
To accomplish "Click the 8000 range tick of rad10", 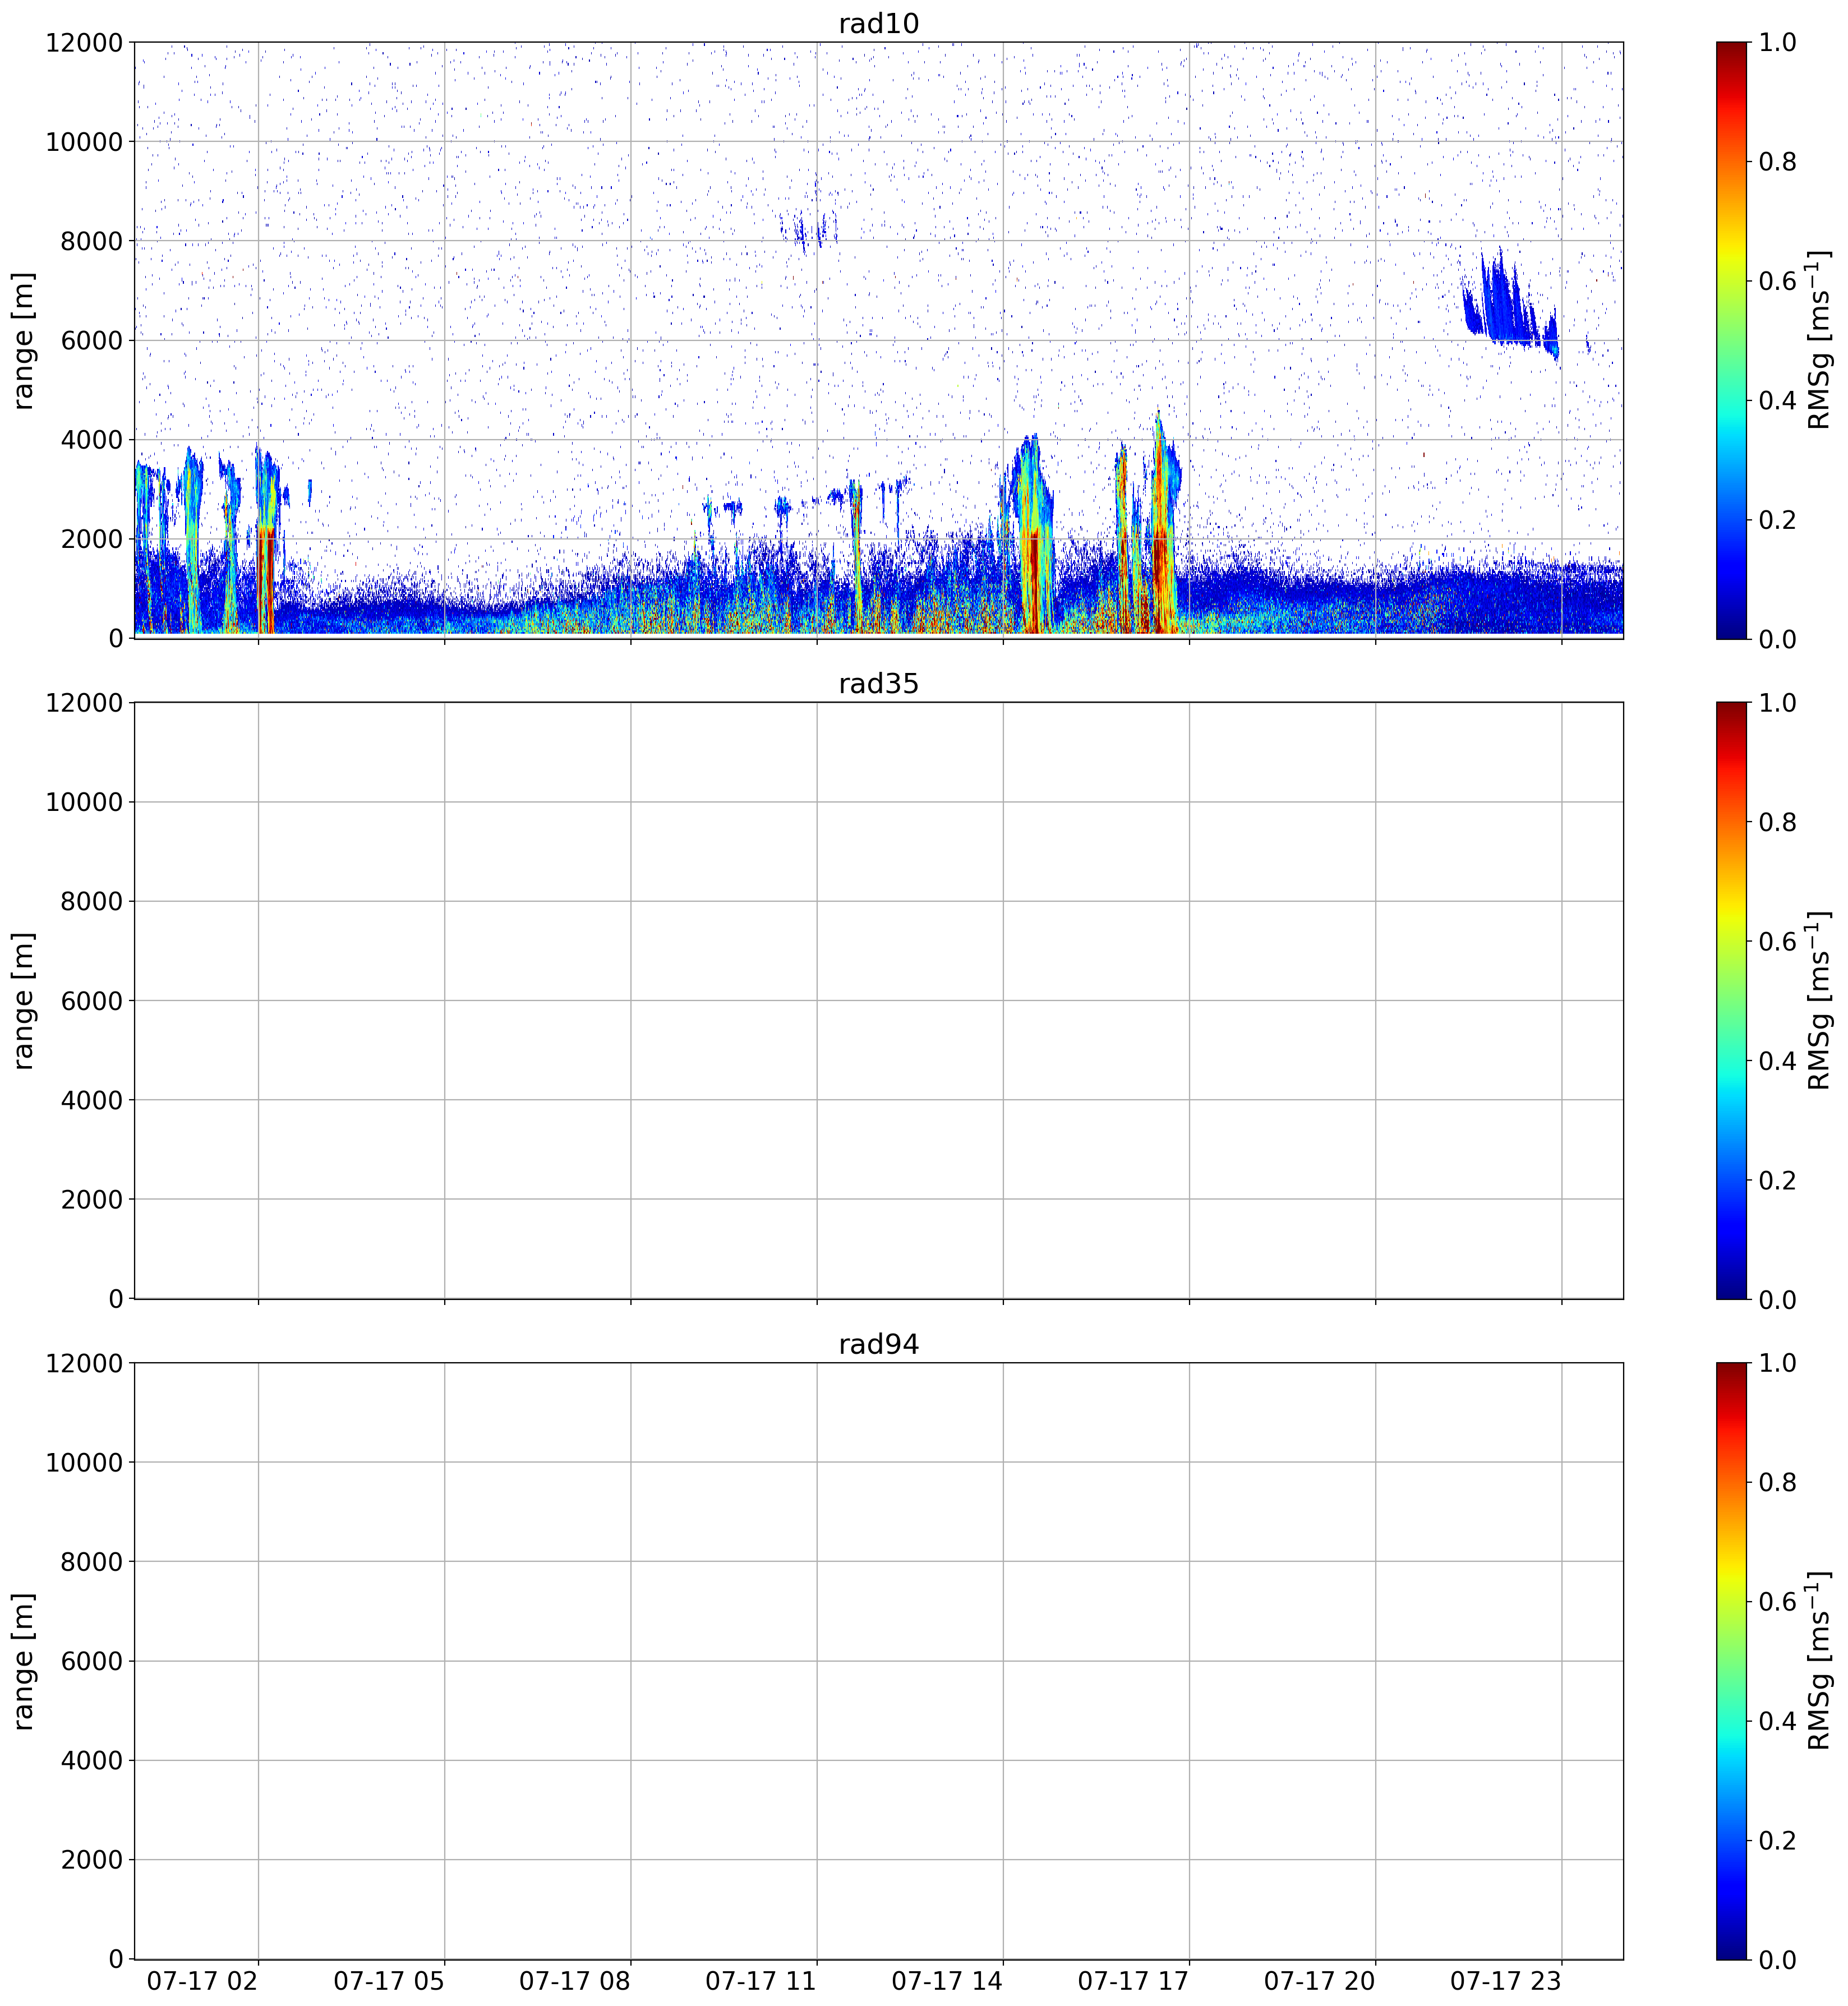I will tap(92, 241).
